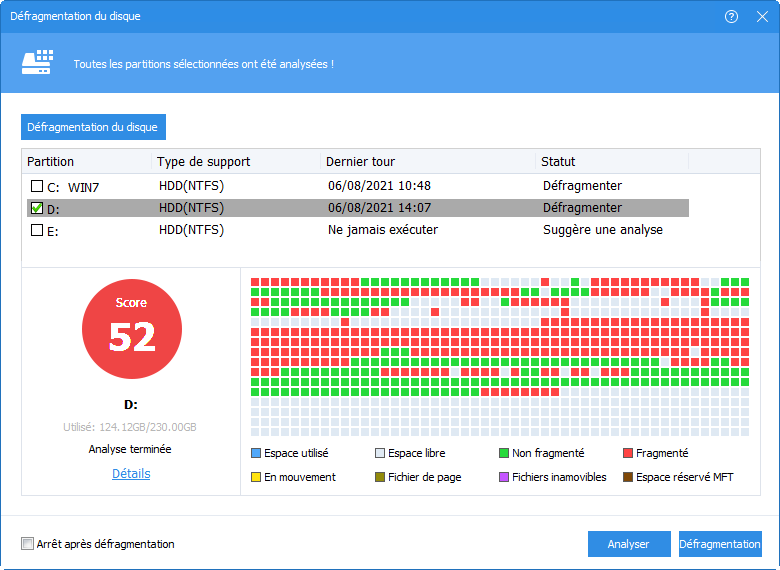The width and height of the screenshot is (780, 570).
Task: Click the disk drive icon in banner
Action: pyautogui.click(x=37, y=63)
